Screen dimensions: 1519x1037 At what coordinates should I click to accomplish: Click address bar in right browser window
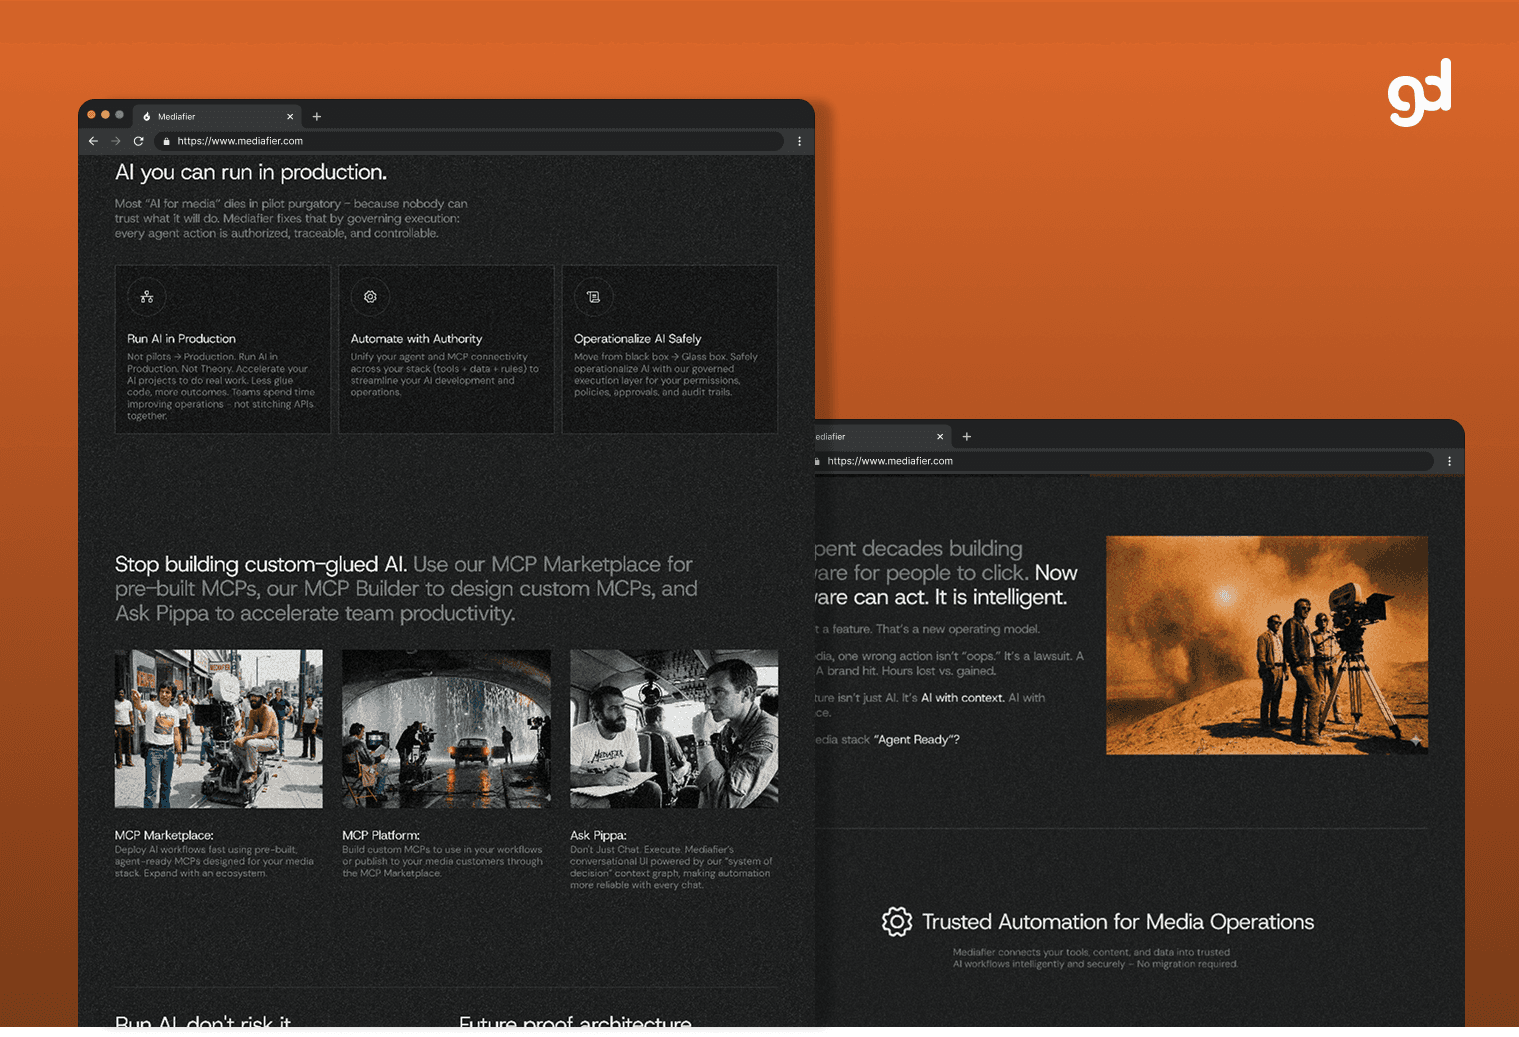pyautogui.click(x=1125, y=461)
